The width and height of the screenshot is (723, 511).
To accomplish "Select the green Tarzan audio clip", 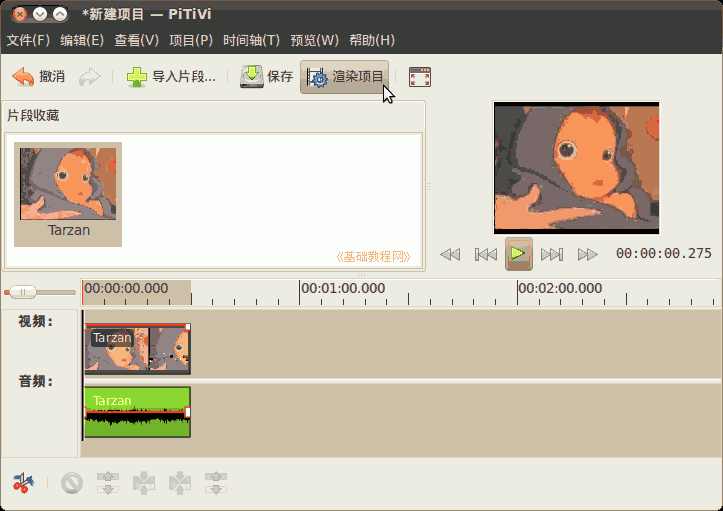I will tap(137, 412).
